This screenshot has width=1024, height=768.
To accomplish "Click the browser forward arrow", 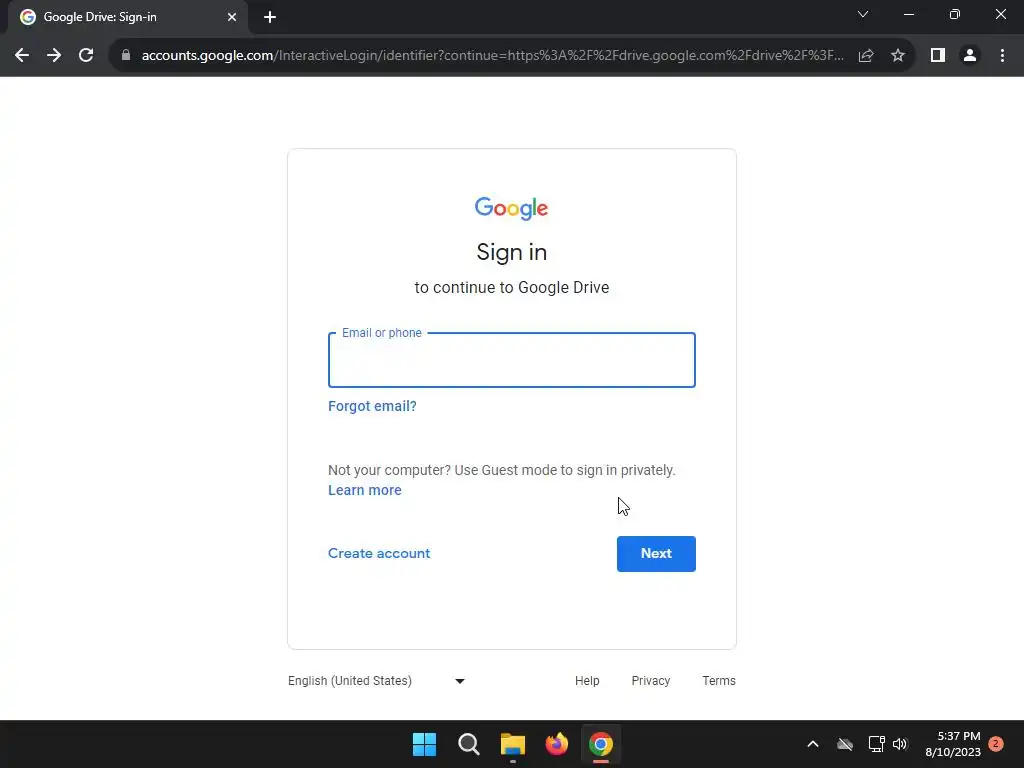I will (x=54, y=56).
